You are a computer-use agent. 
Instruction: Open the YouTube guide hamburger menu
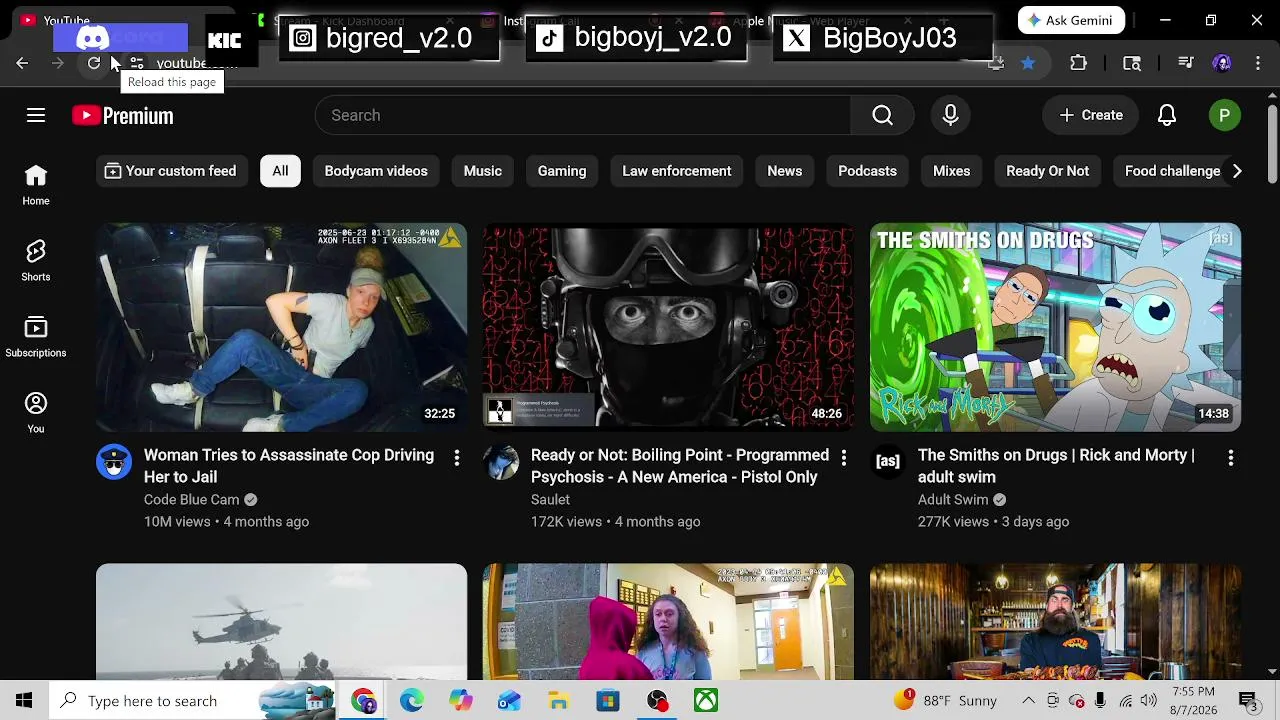(36, 115)
